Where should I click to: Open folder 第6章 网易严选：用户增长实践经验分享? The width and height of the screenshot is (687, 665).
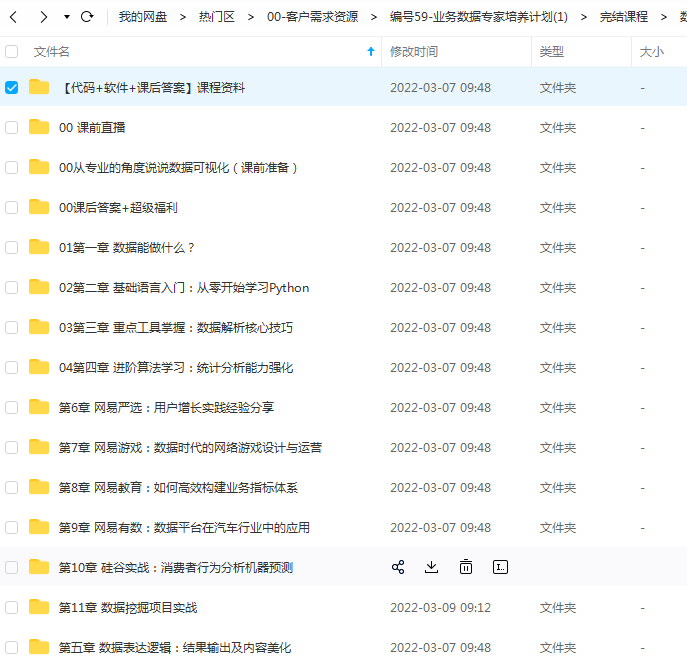[x=166, y=407]
